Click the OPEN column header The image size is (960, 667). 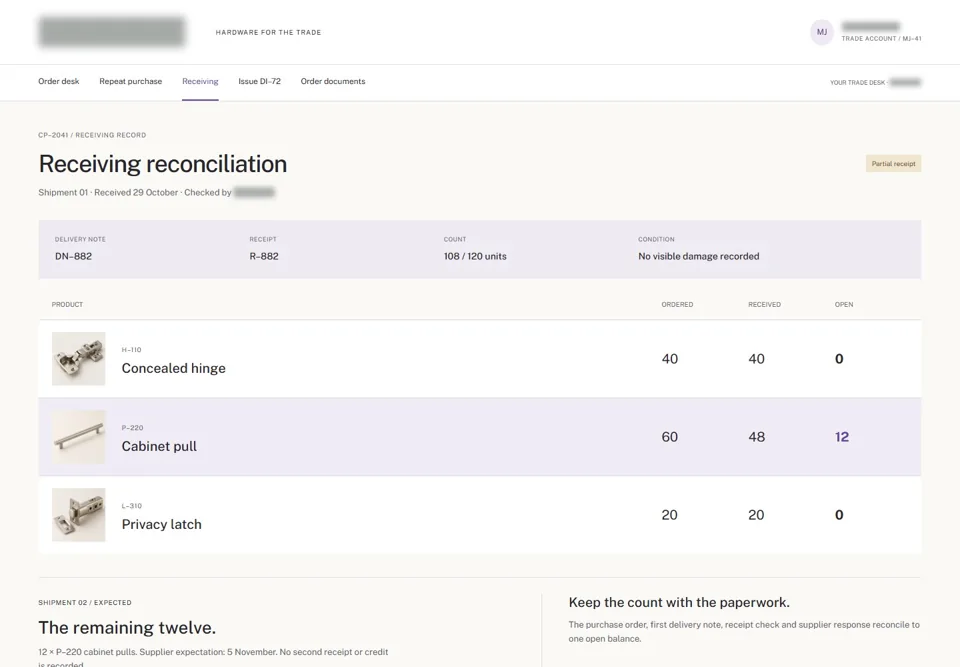[x=844, y=304]
